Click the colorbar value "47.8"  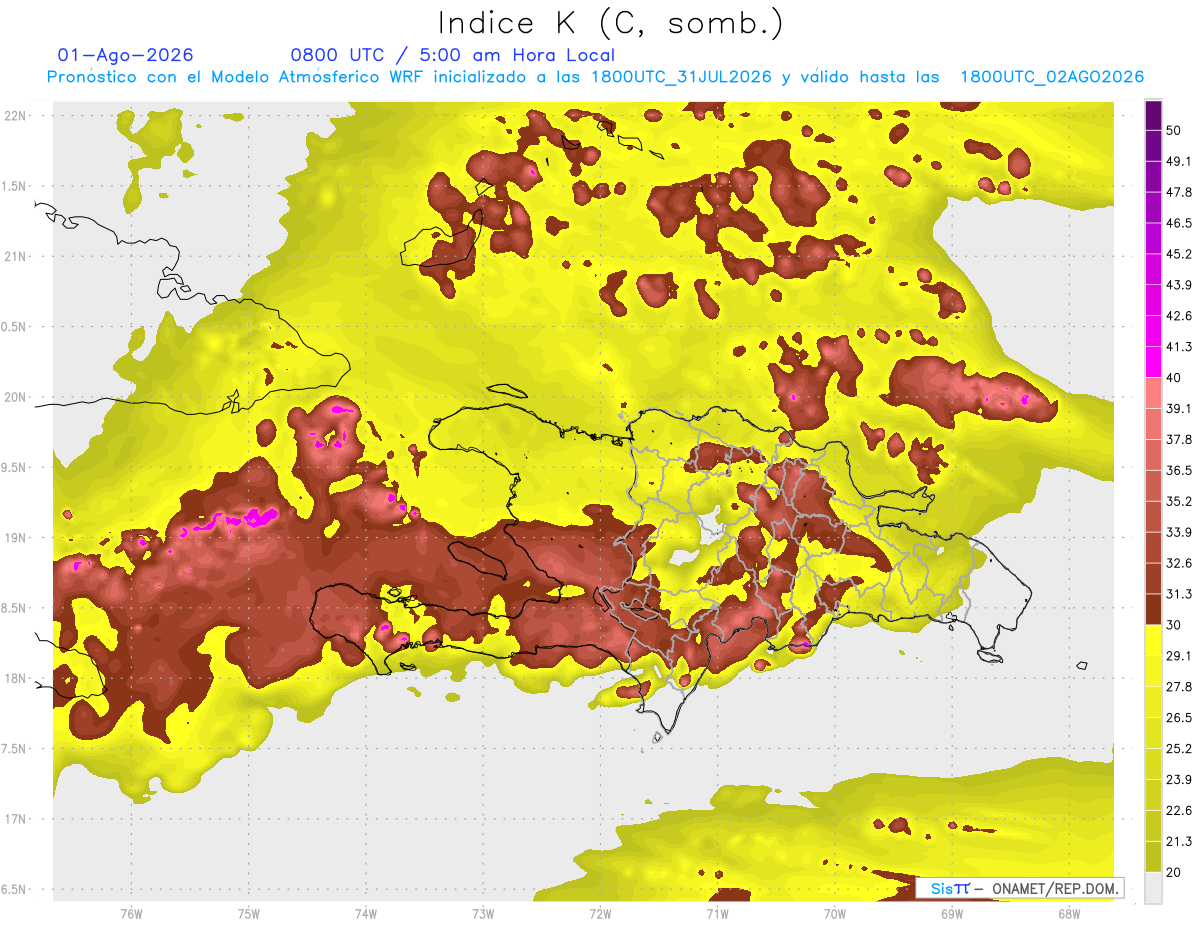click(x=1178, y=192)
